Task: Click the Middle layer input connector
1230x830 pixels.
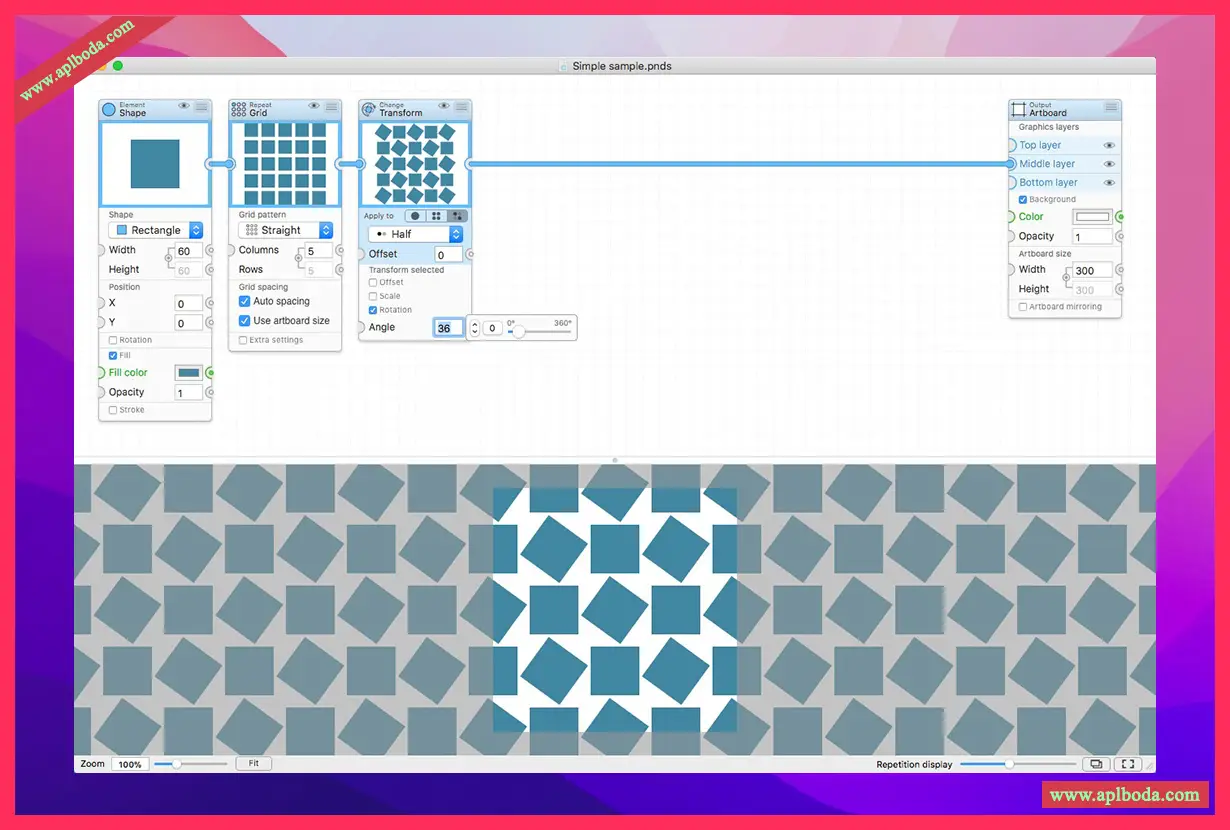Action: point(1011,164)
